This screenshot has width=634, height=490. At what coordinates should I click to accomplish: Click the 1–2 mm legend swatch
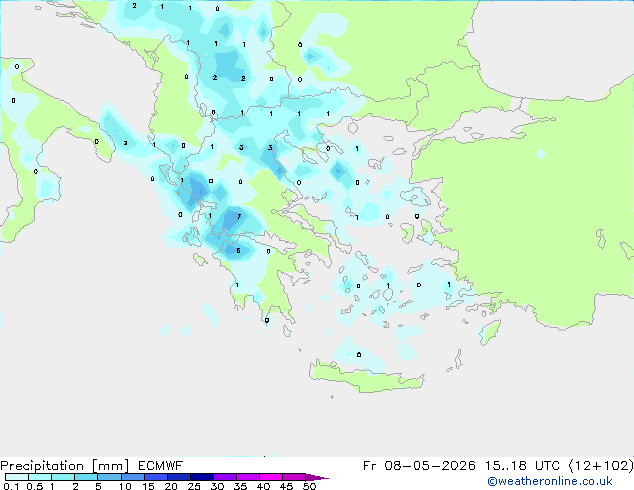coord(63,477)
